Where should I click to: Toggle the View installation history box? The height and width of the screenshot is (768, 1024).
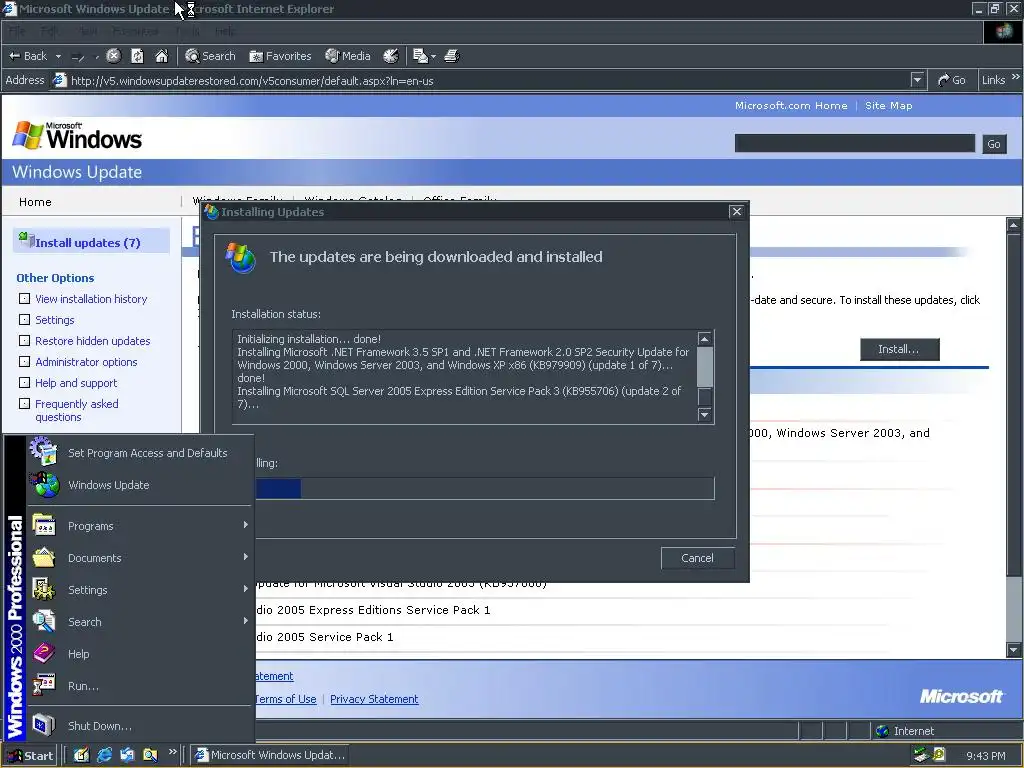25,298
